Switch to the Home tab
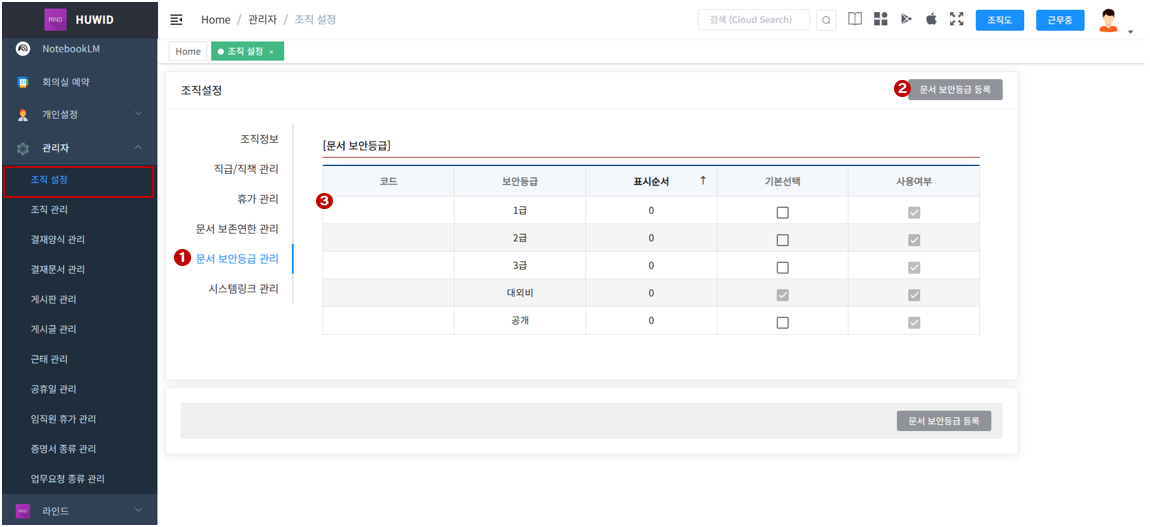 [x=188, y=51]
